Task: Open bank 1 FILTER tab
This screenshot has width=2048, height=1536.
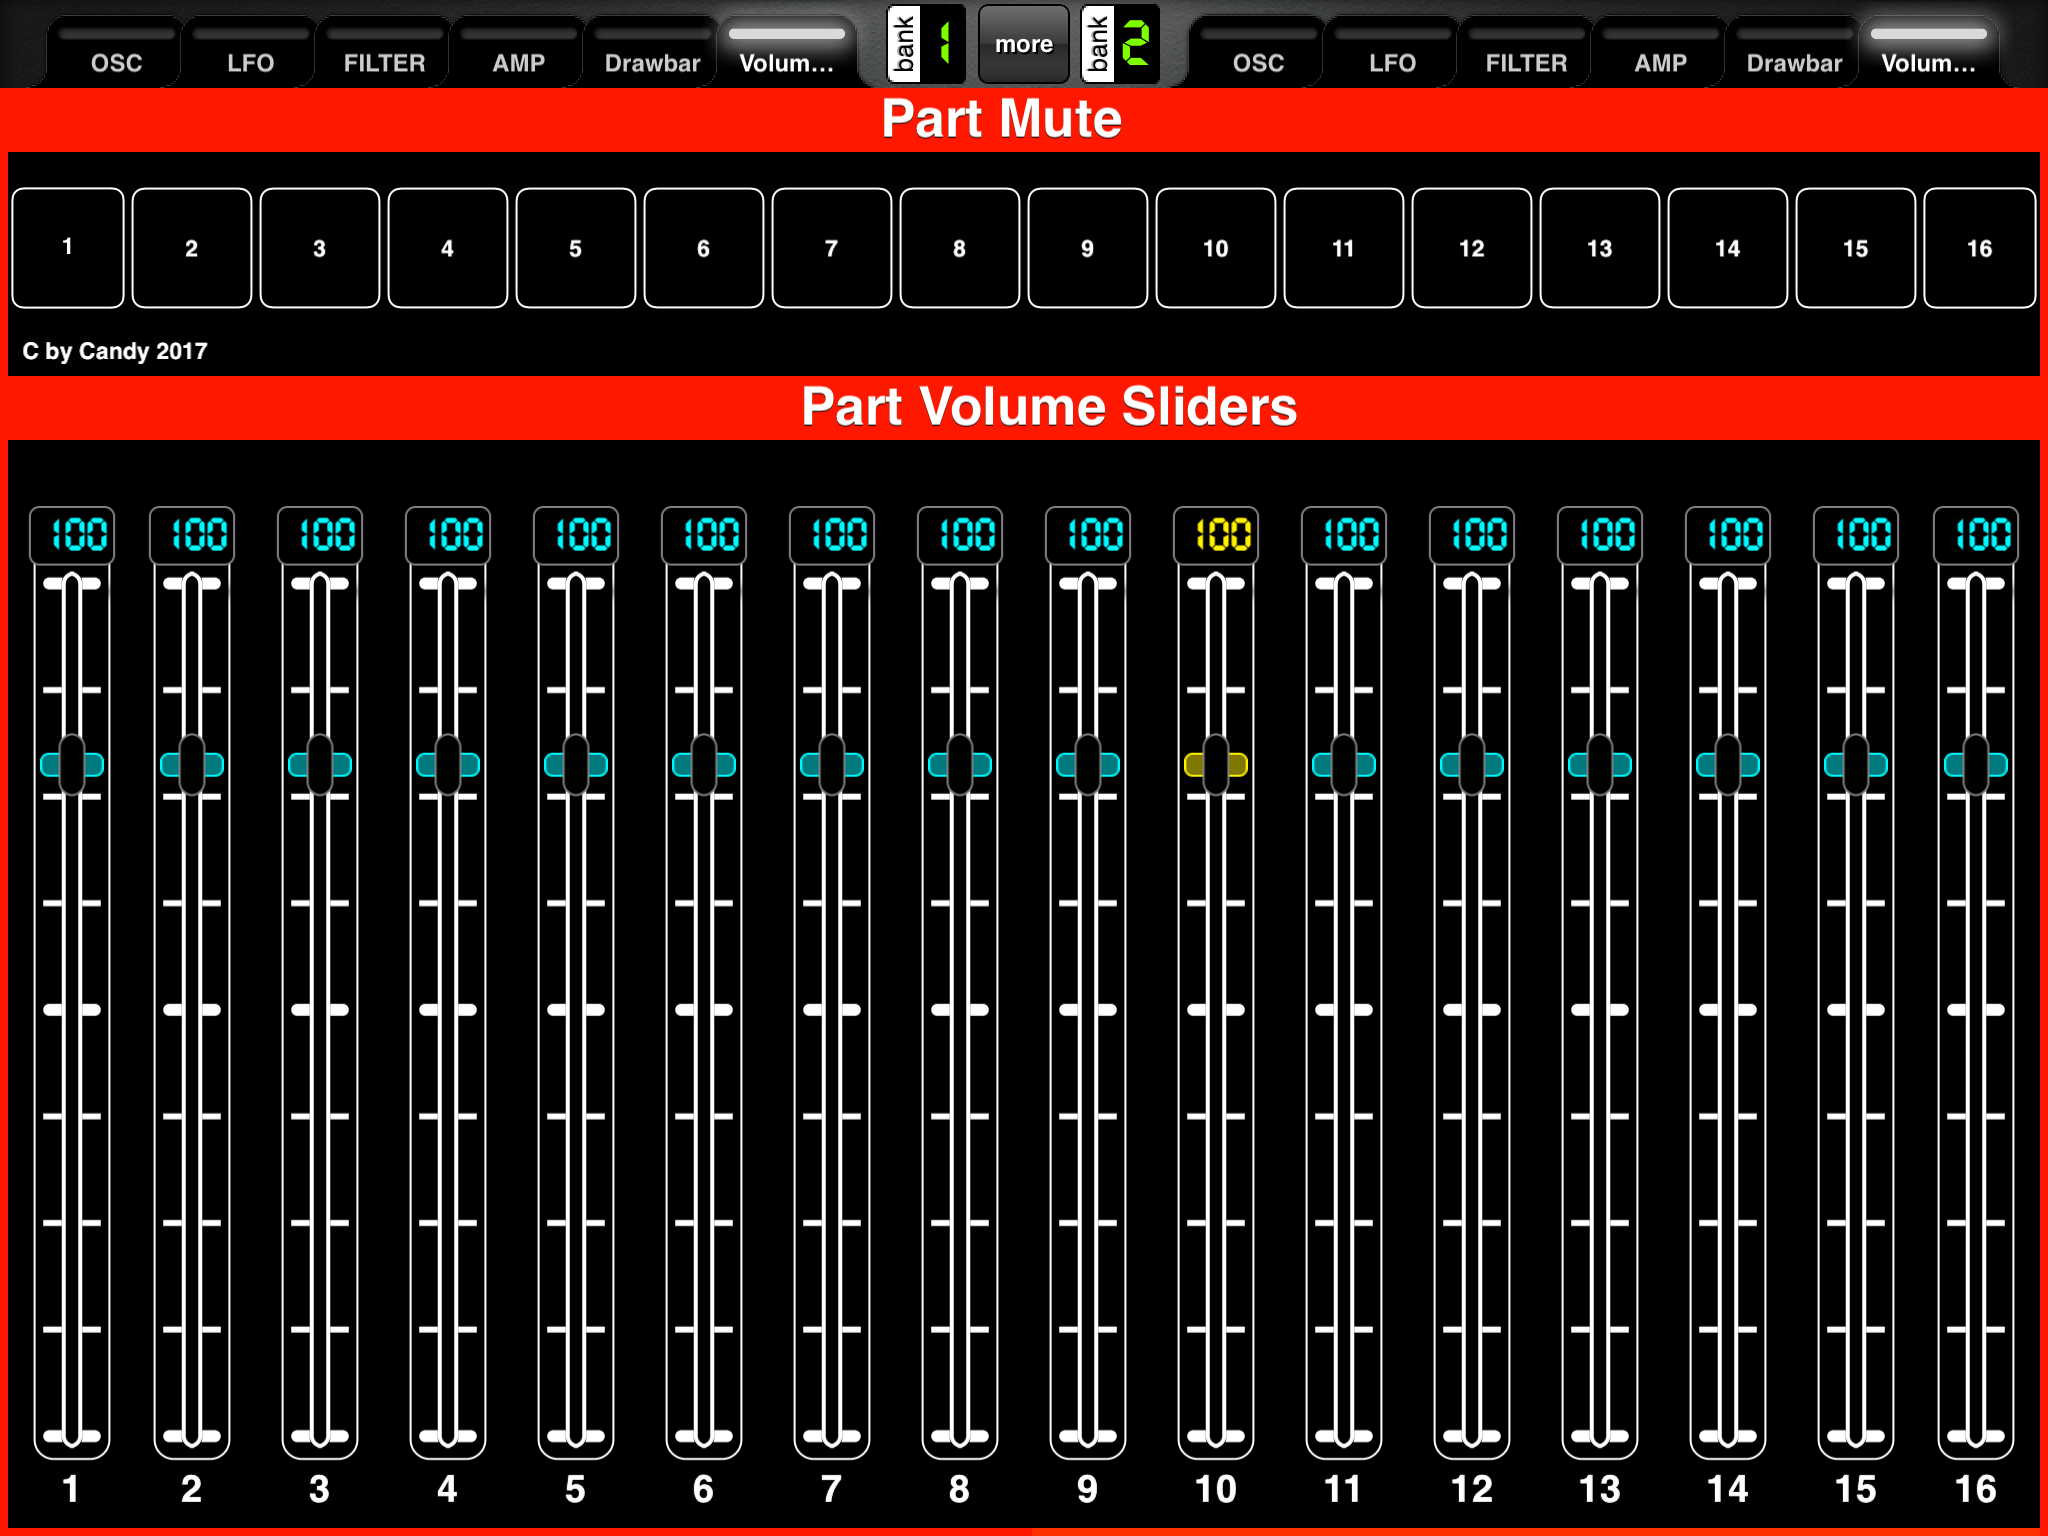Action: [x=384, y=52]
